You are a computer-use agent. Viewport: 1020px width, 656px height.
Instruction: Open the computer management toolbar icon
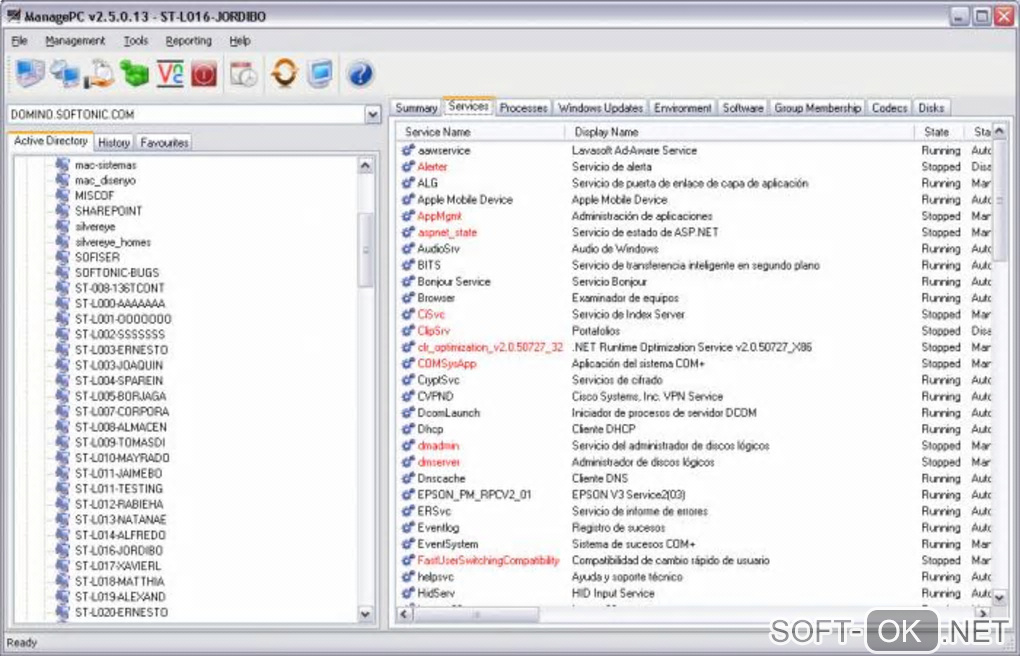(x=29, y=74)
